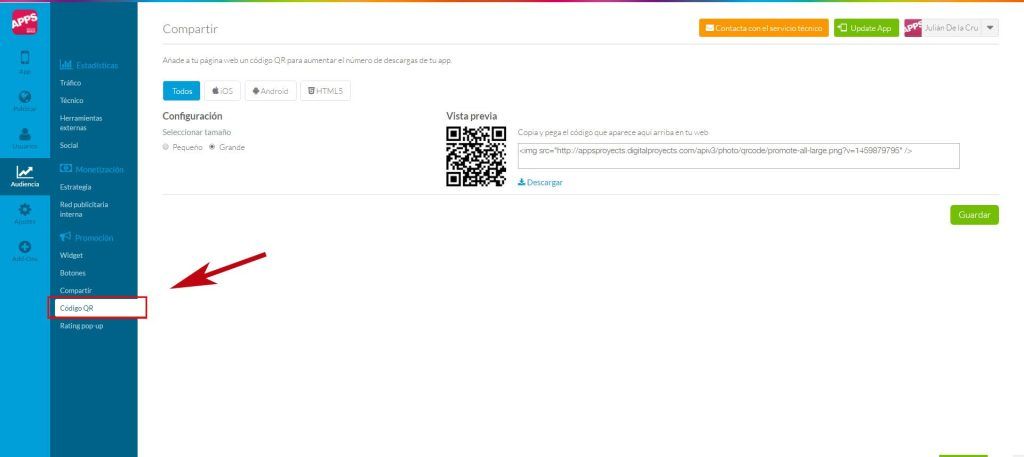Viewport: 1024px width, 457px height.
Task: Click the QR code preview image
Action: click(x=476, y=157)
